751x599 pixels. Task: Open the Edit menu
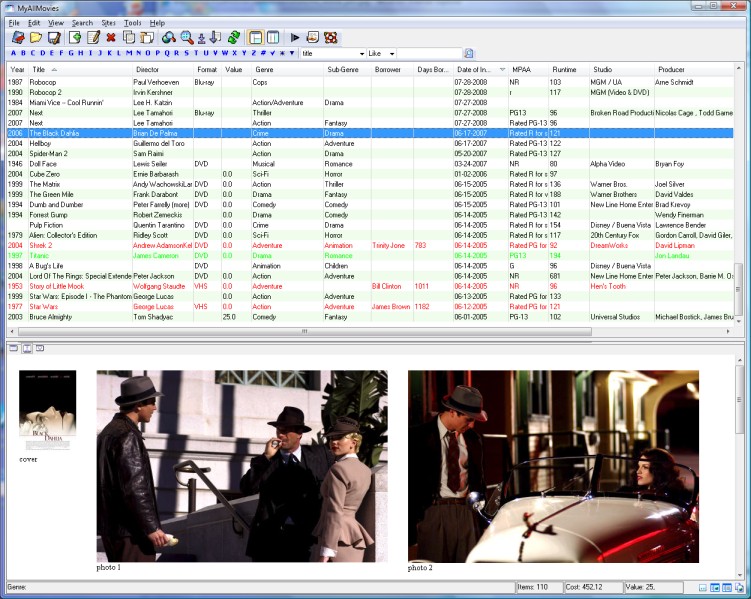coord(34,23)
